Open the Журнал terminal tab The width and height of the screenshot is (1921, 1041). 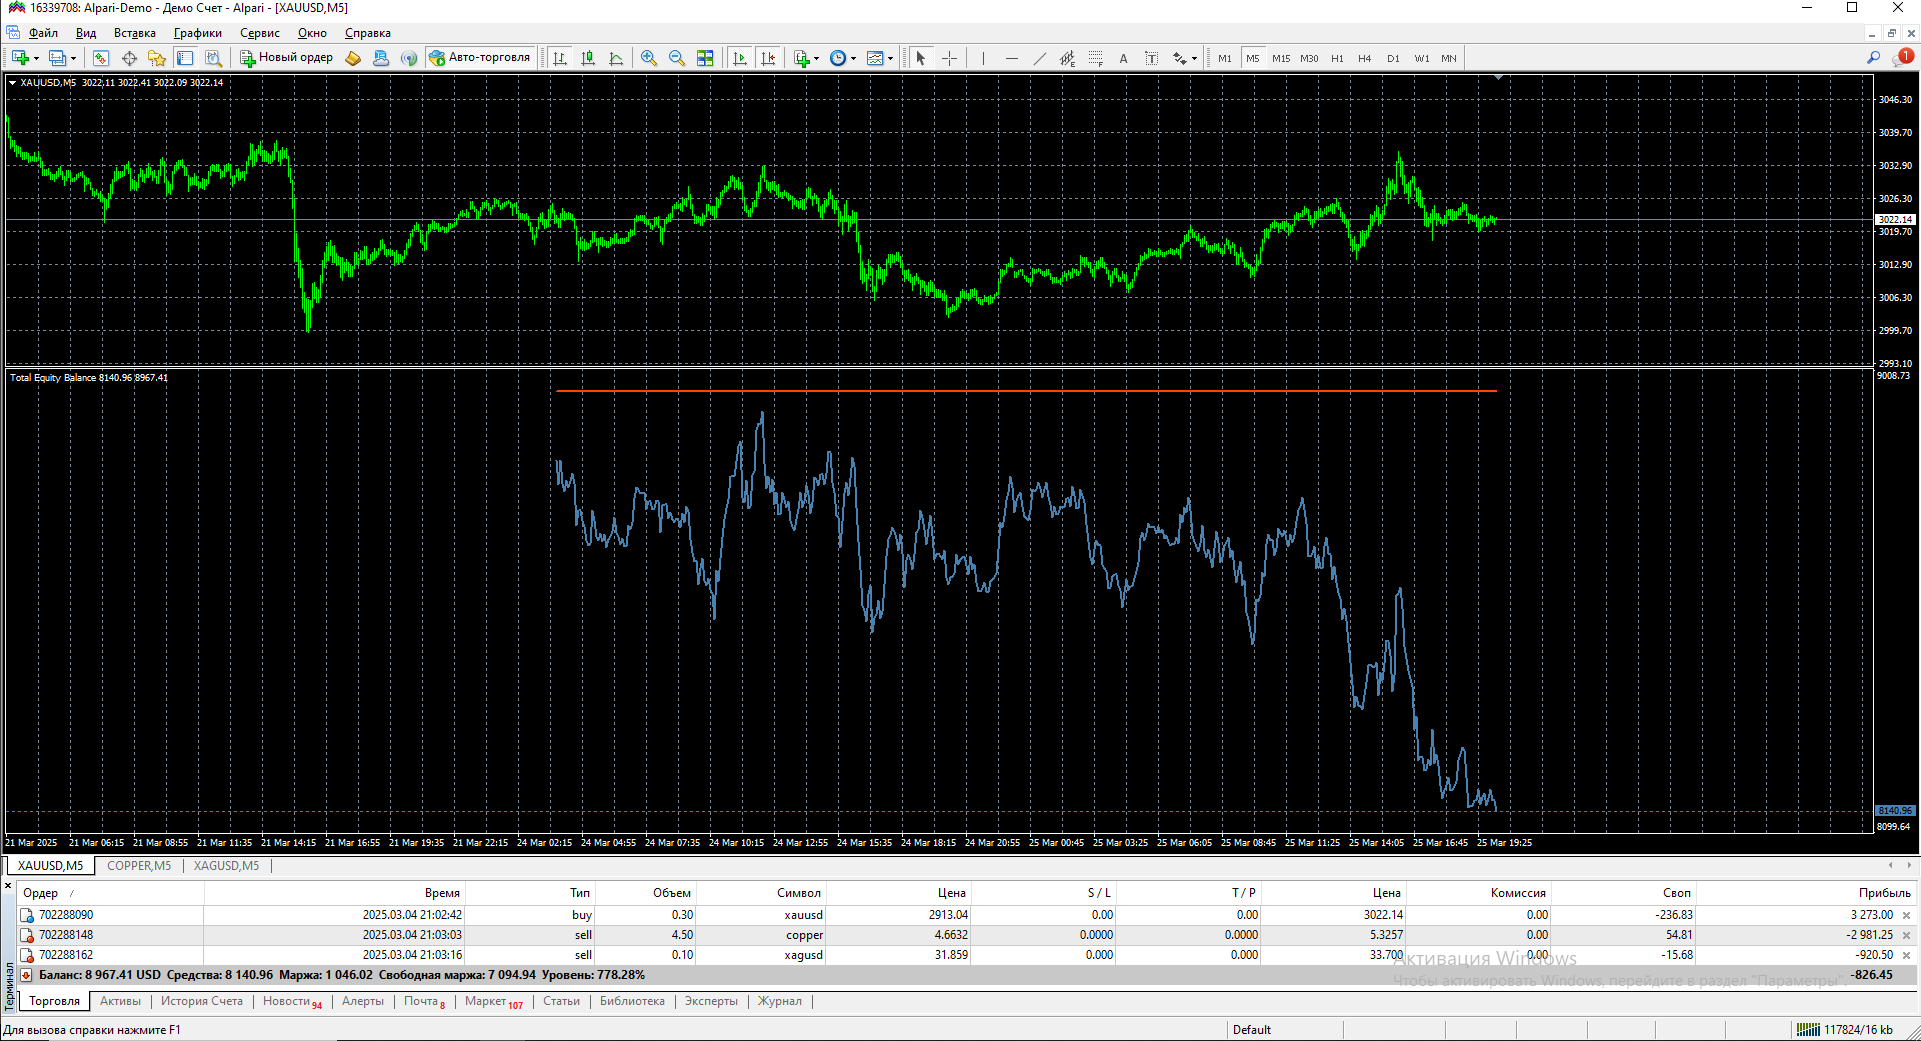coord(780,1001)
